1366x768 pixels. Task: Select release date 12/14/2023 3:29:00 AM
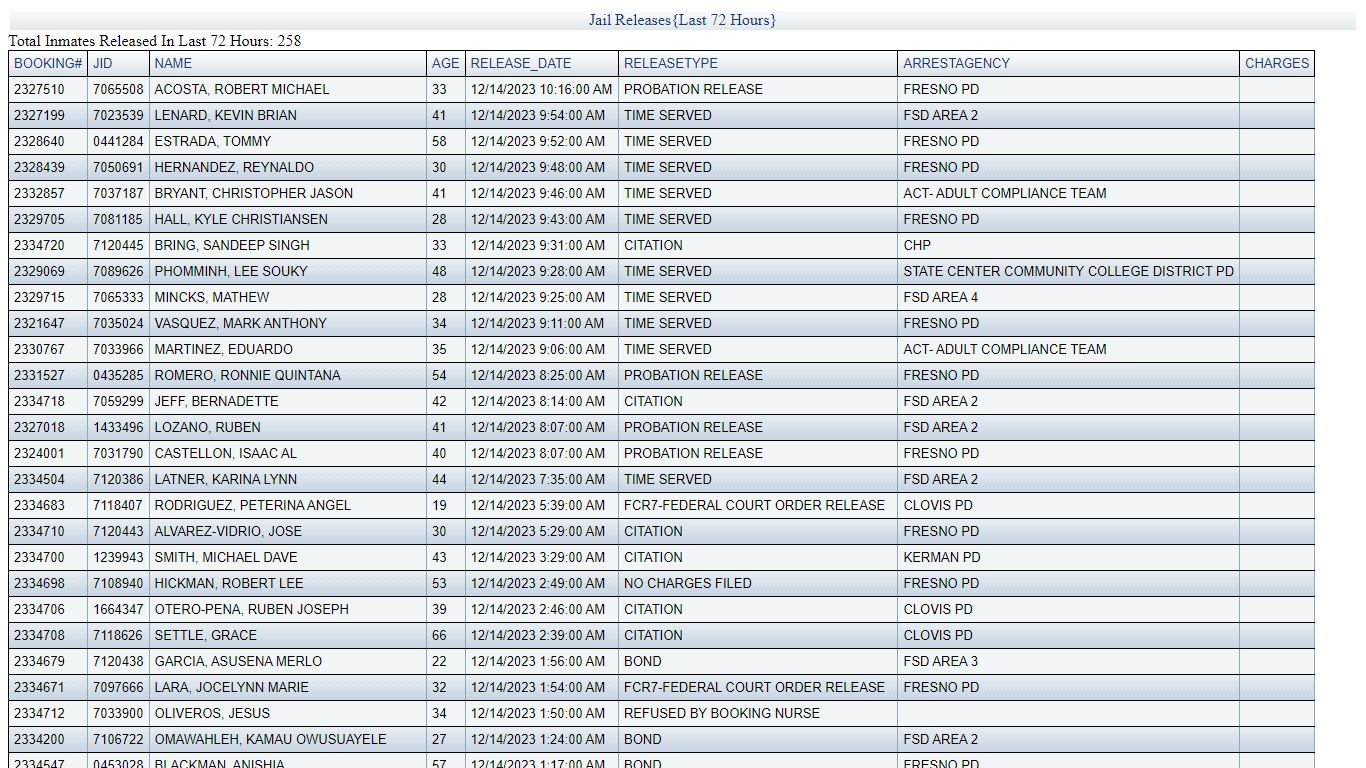(538, 557)
